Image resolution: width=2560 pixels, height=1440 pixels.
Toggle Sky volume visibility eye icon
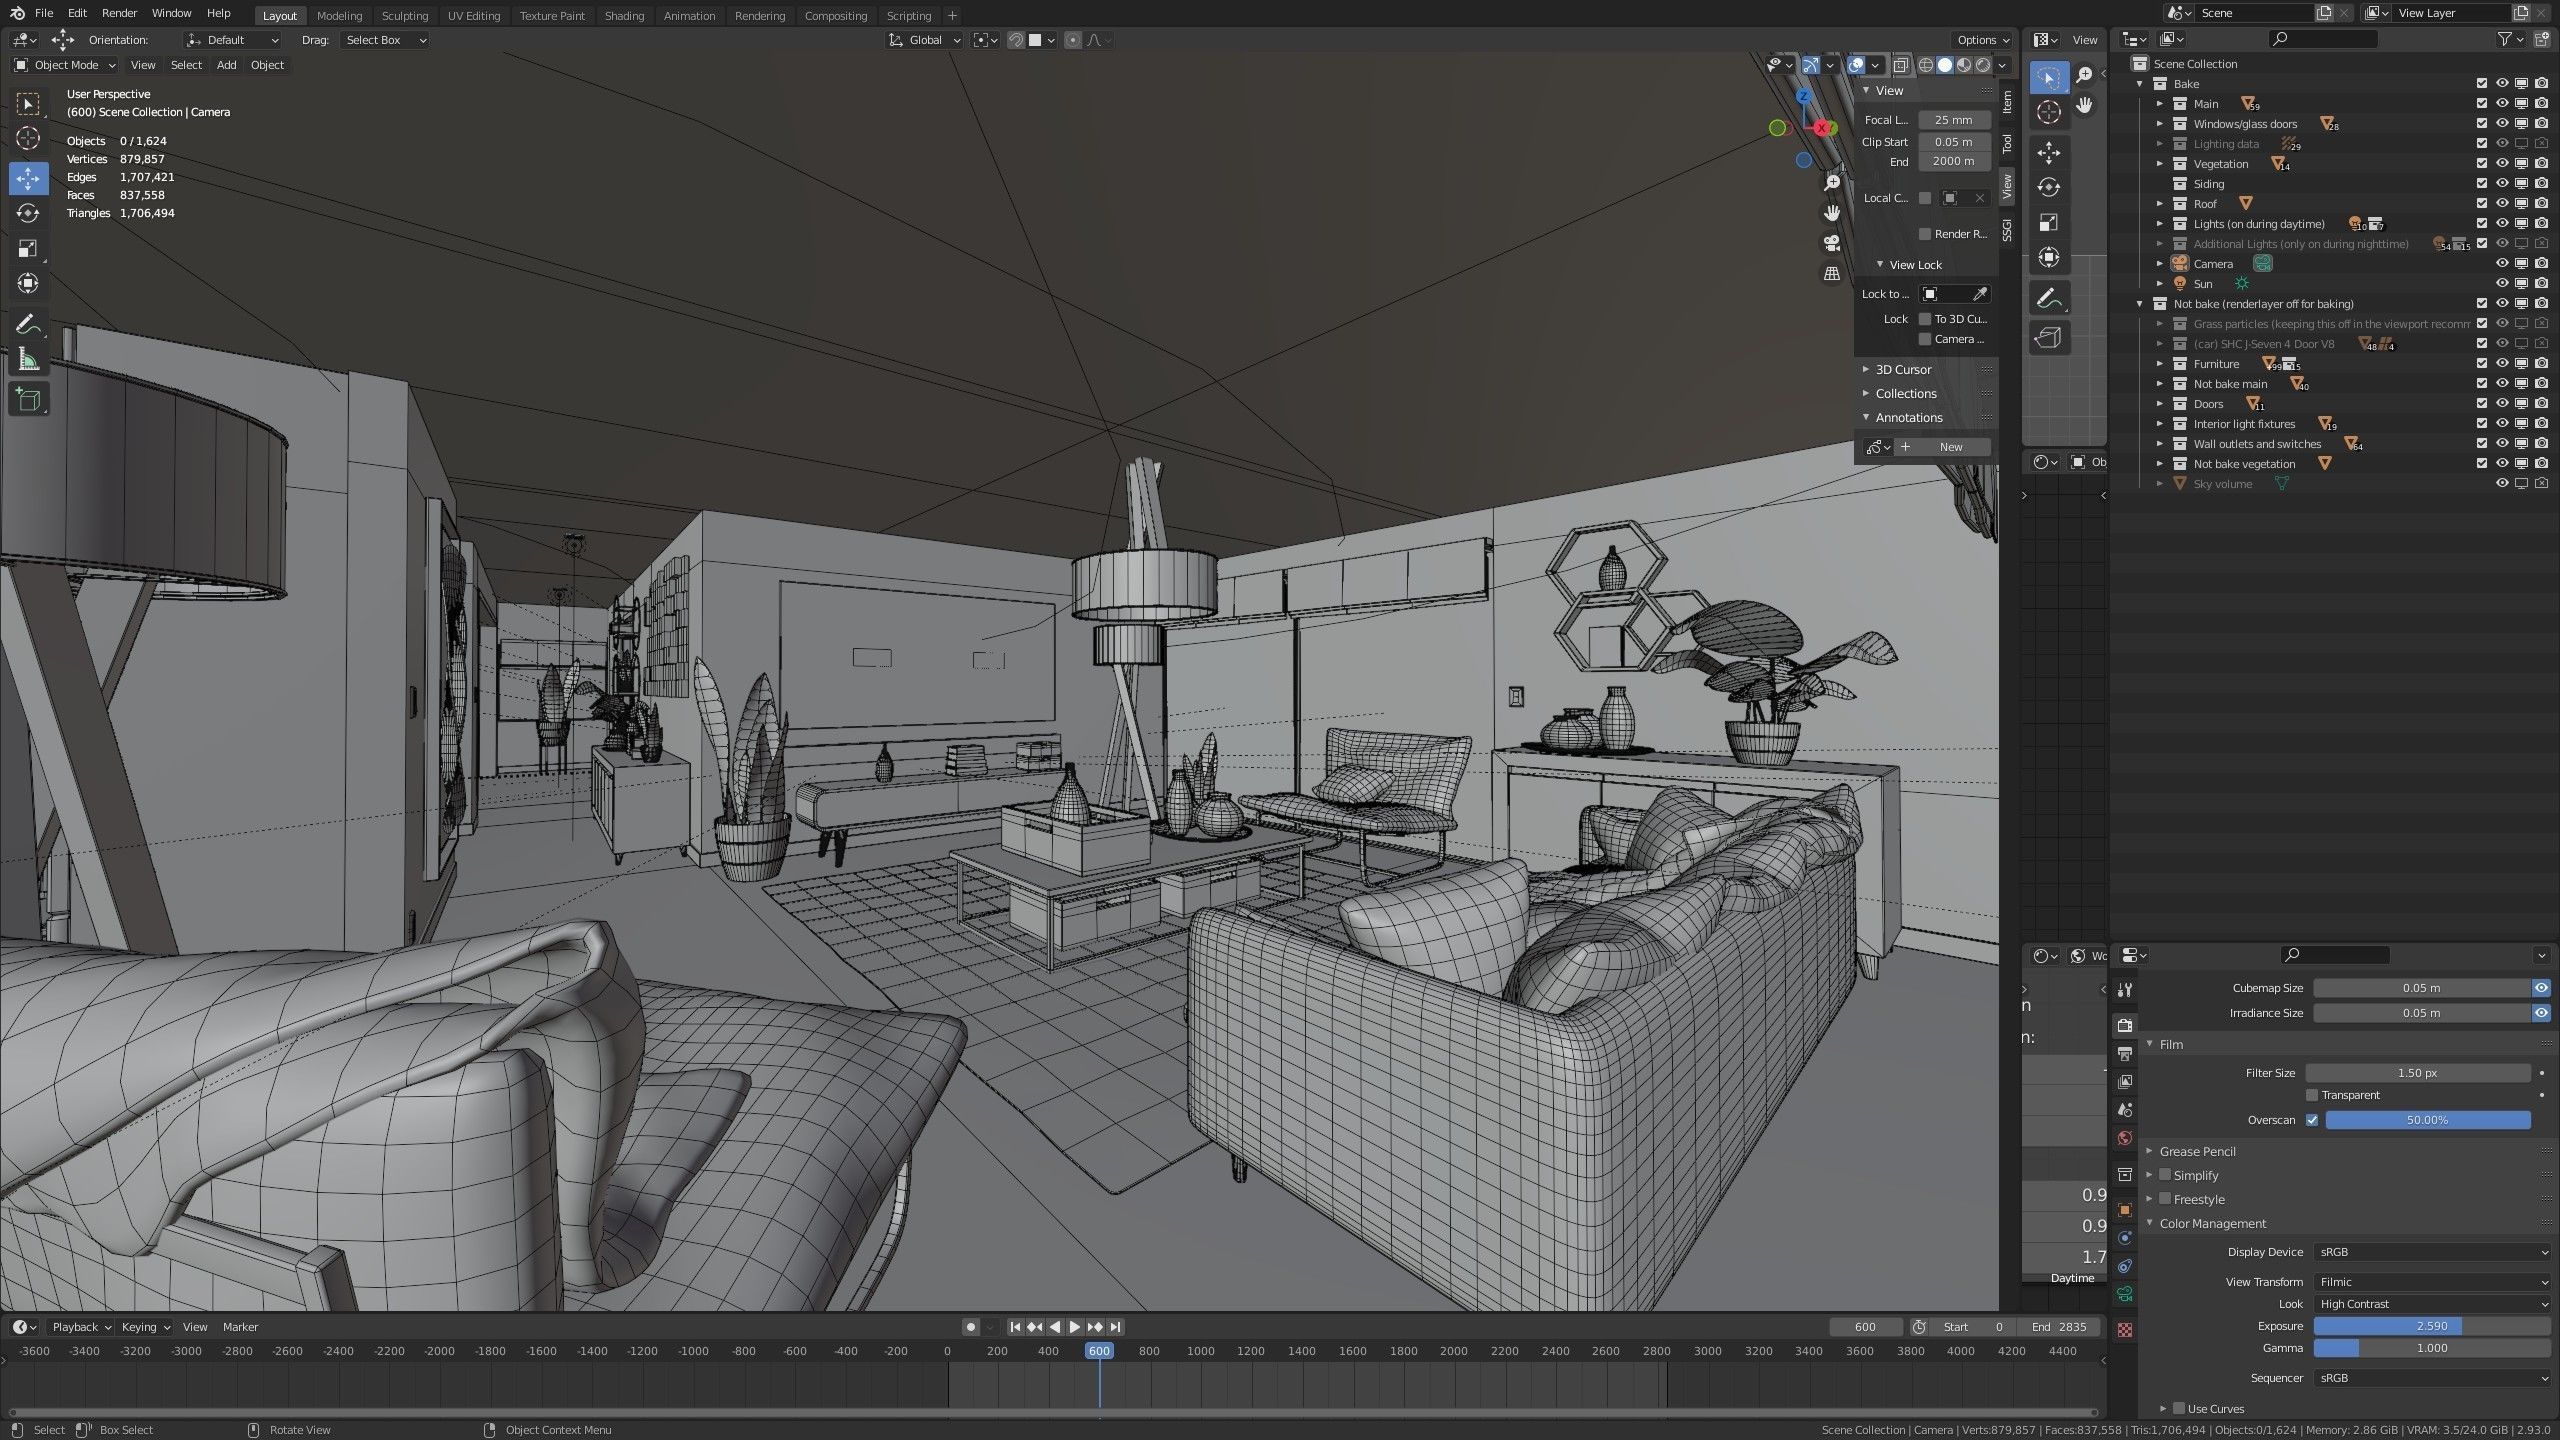(2502, 484)
